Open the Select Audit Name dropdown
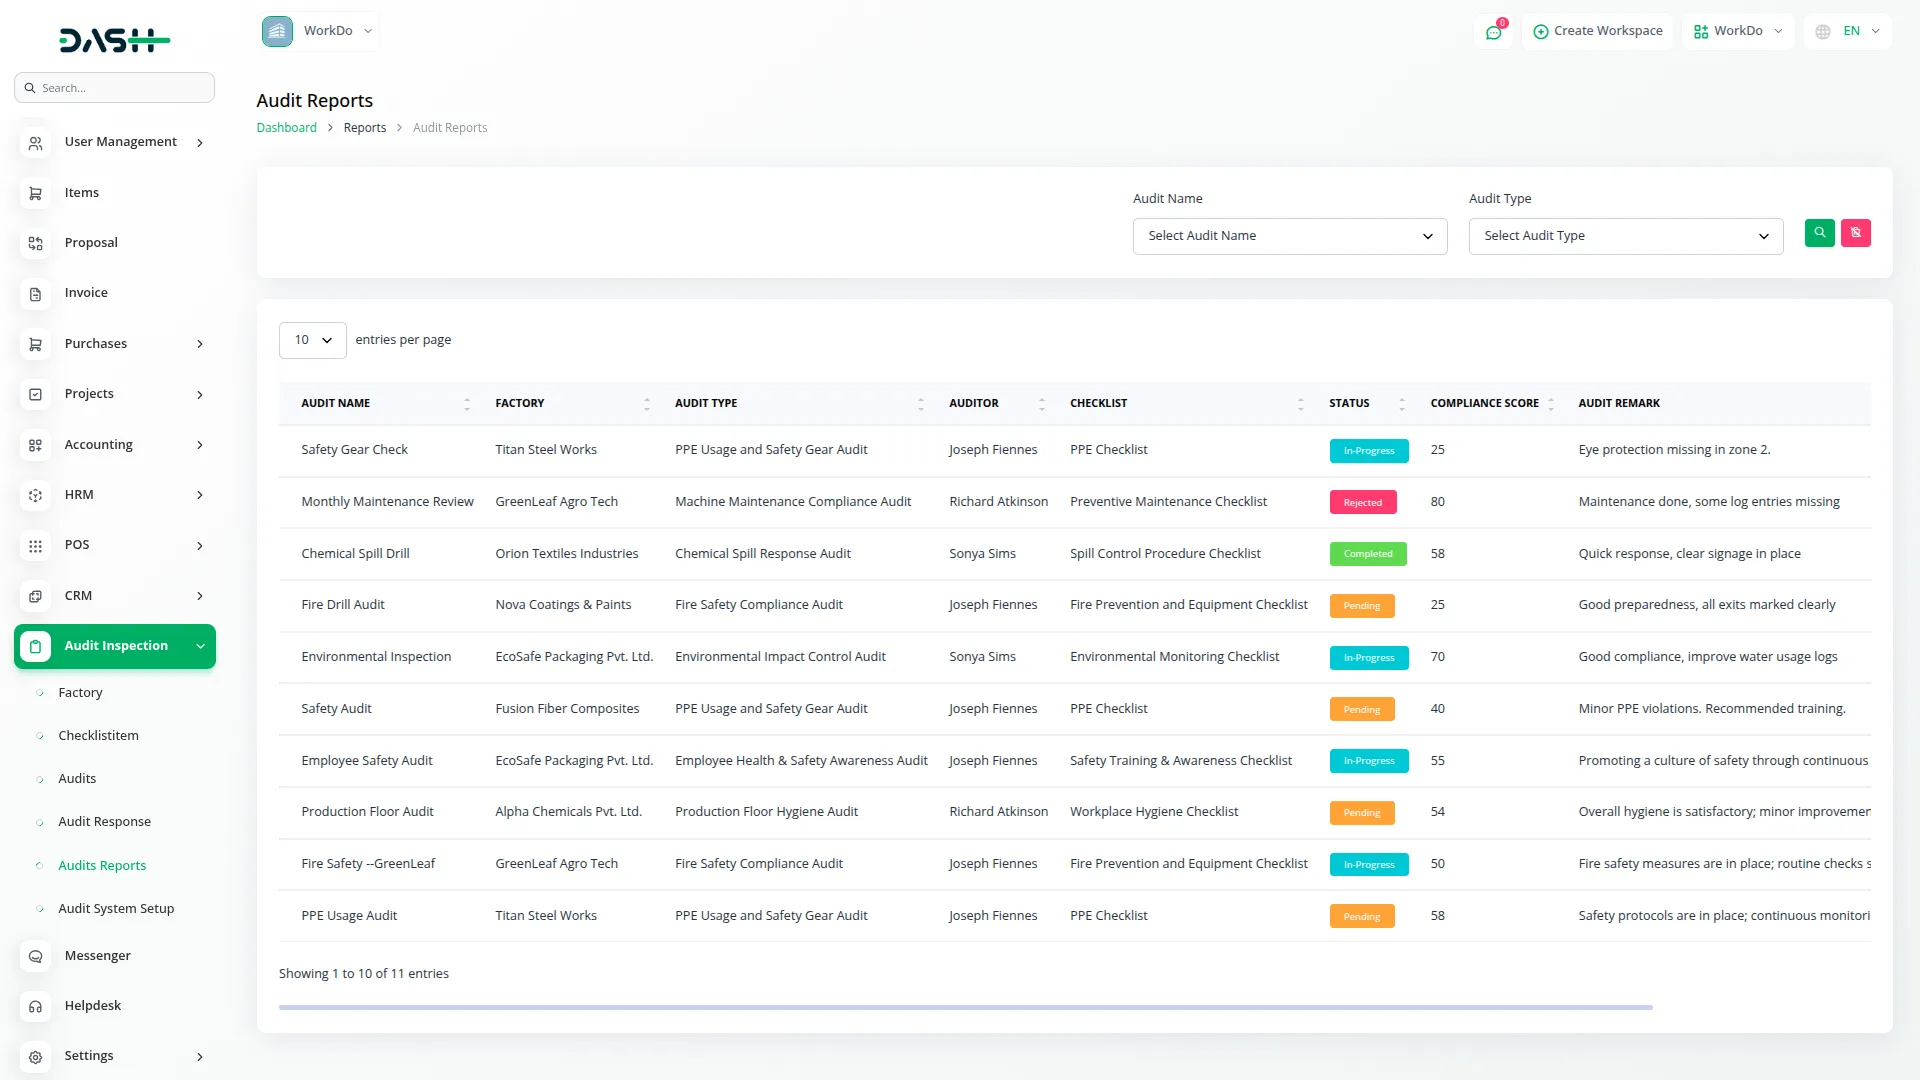The width and height of the screenshot is (1920, 1080). pos(1289,236)
